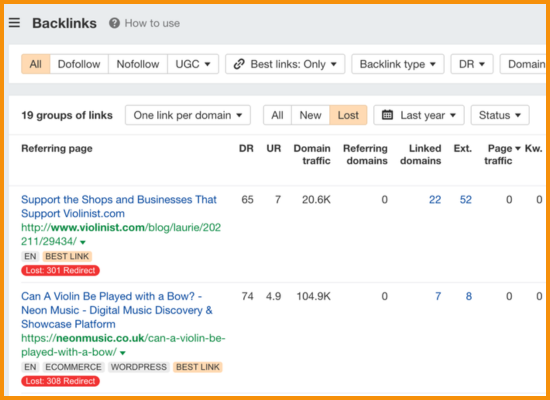This screenshot has width=550, height=400.
Task: Click the Referring page column header
Action: [57, 148]
